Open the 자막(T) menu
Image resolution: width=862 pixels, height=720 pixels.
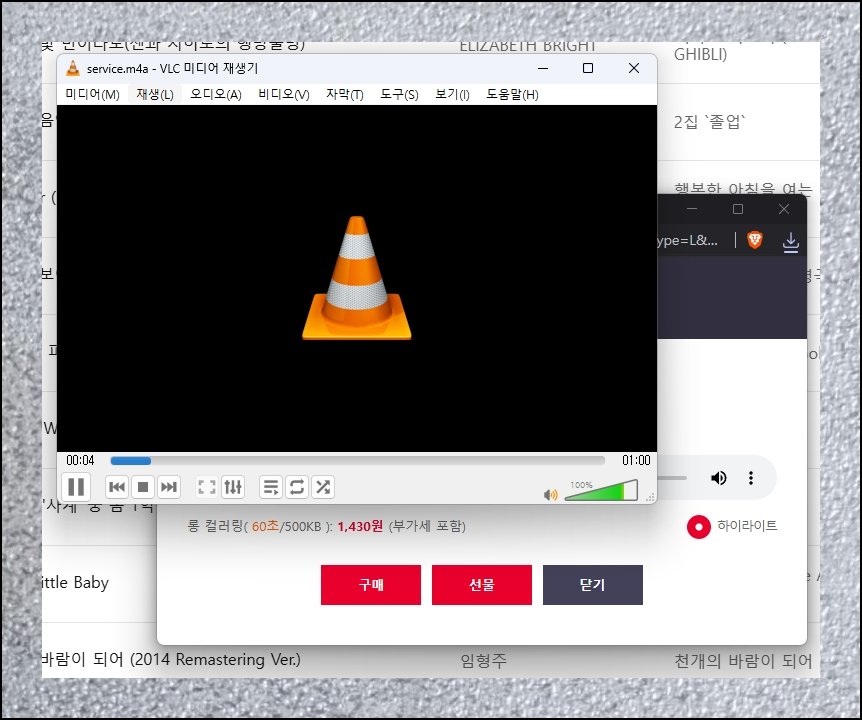click(x=345, y=95)
